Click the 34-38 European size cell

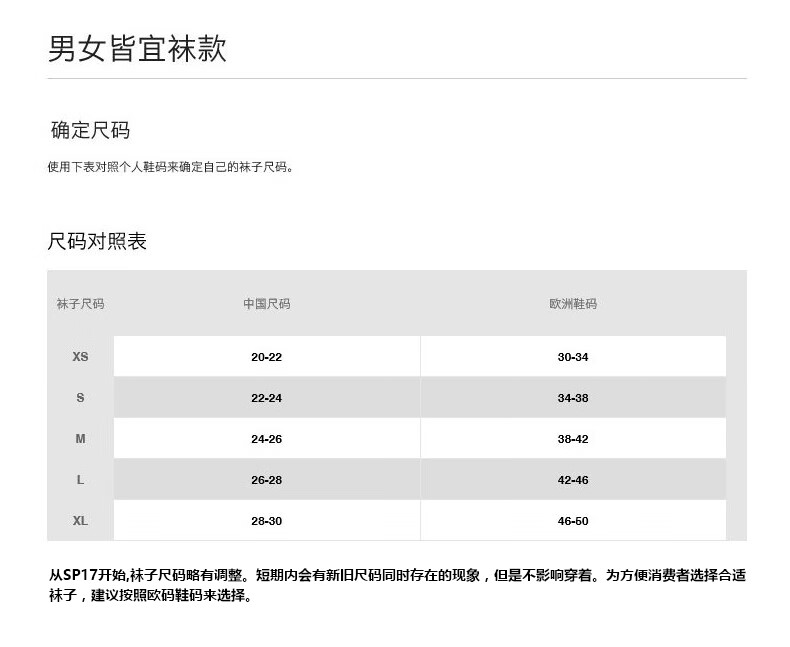coord(572,398)
